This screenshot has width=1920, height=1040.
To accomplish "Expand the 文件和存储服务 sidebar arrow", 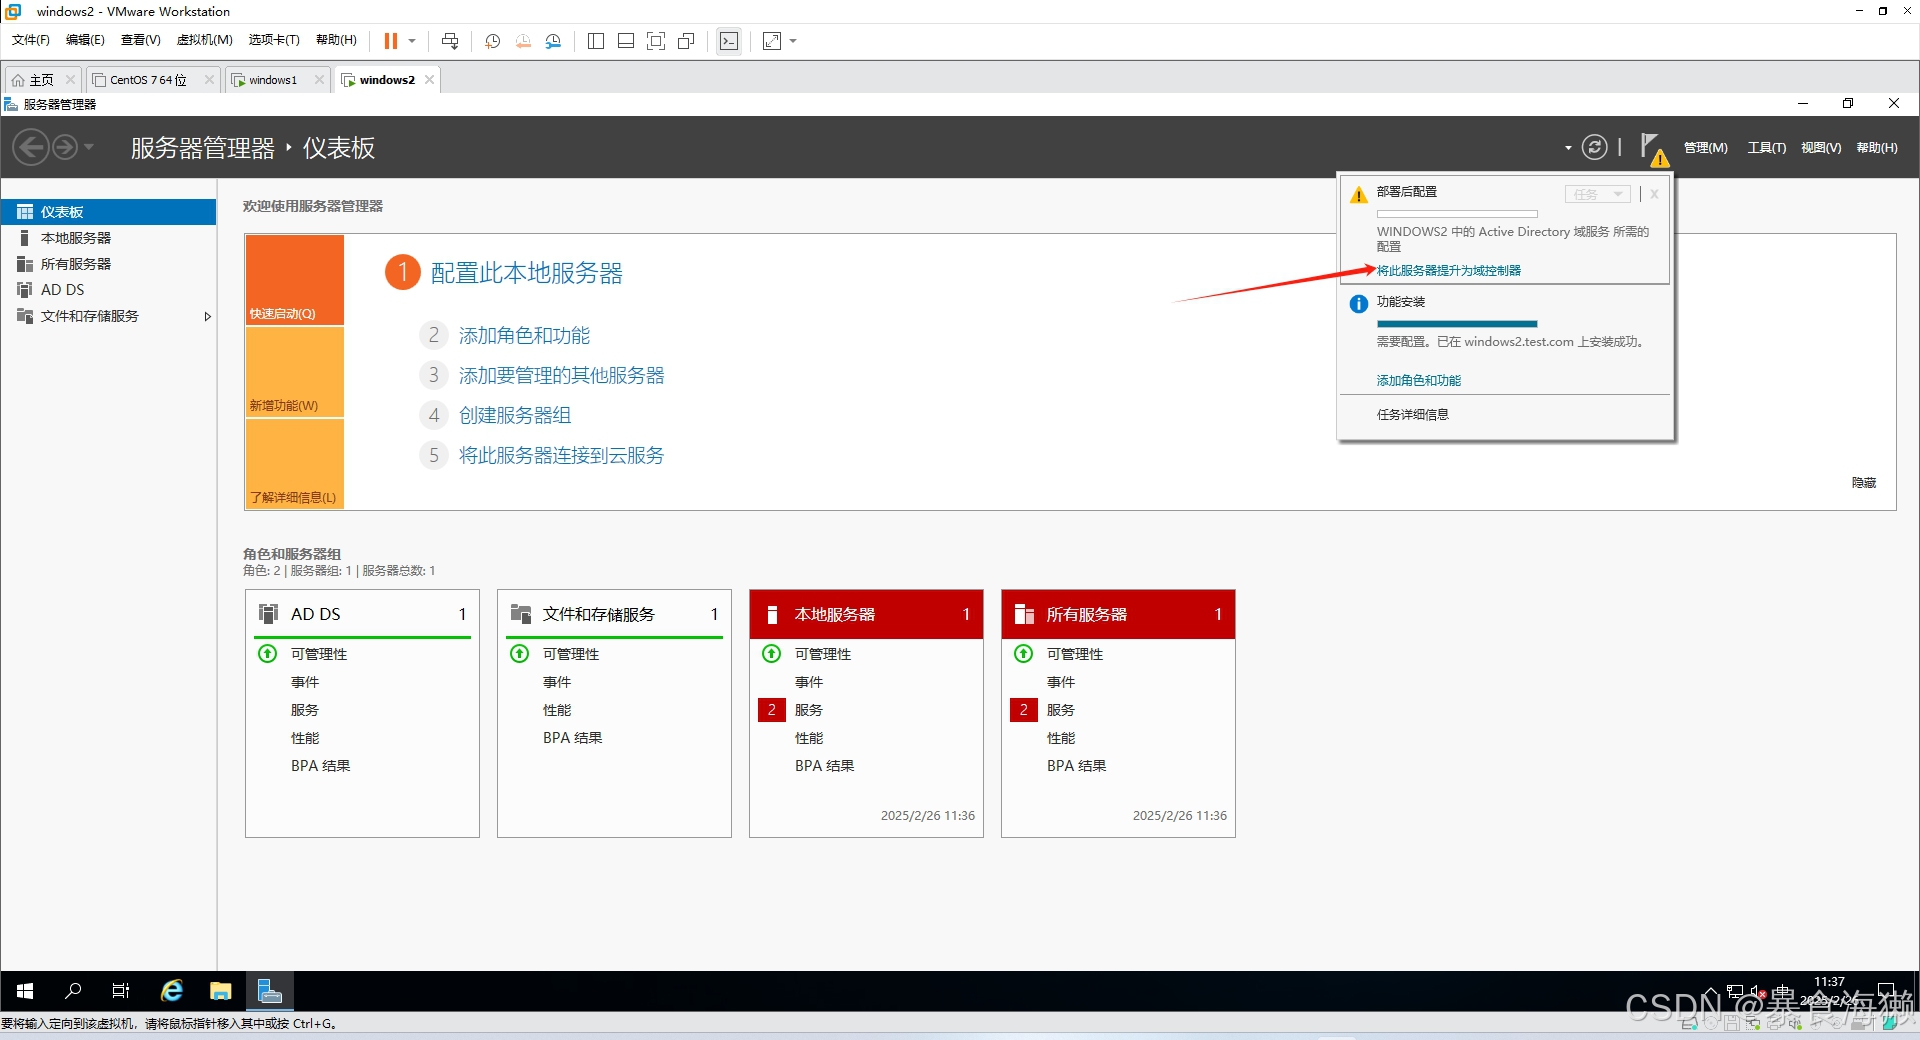I will (207, 316).
